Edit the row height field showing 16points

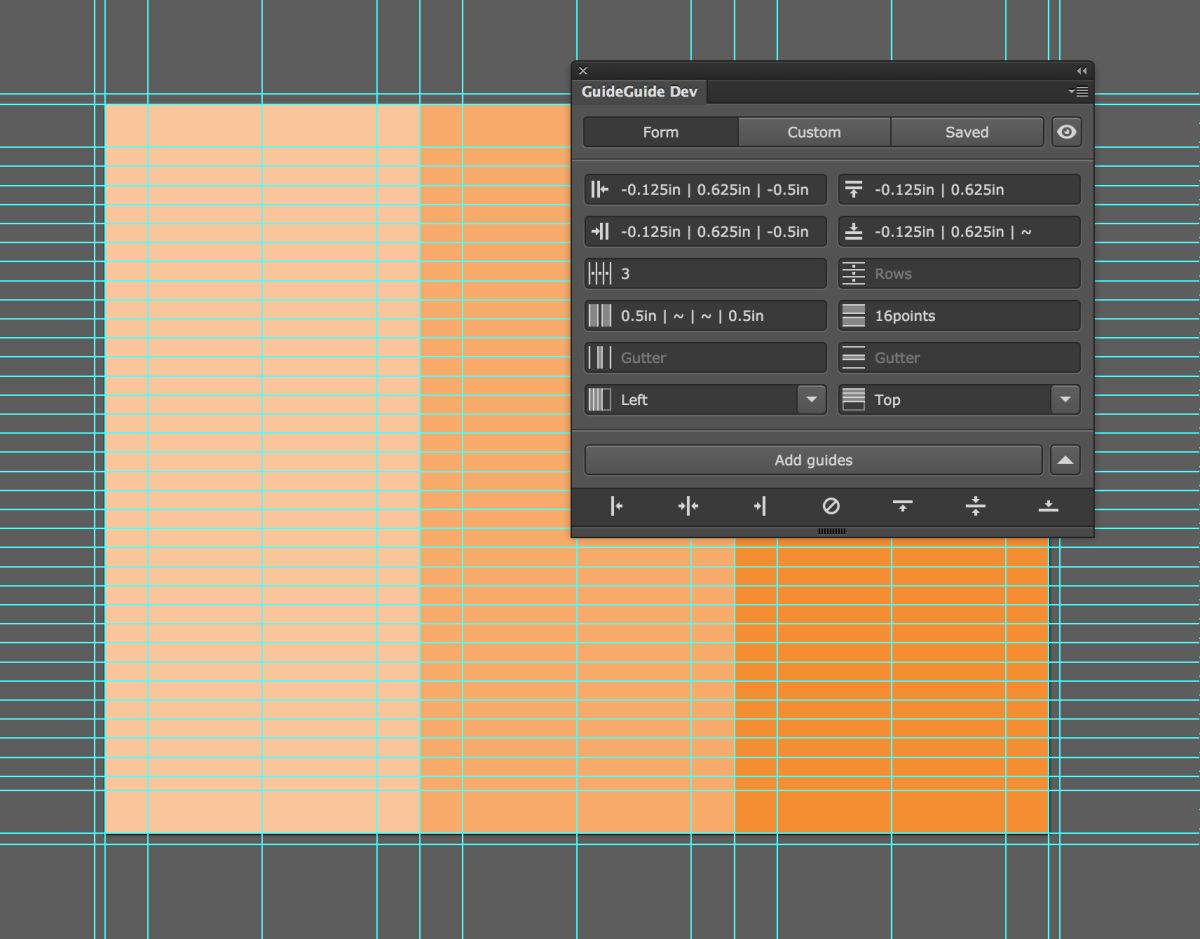(x=960, y=315)
